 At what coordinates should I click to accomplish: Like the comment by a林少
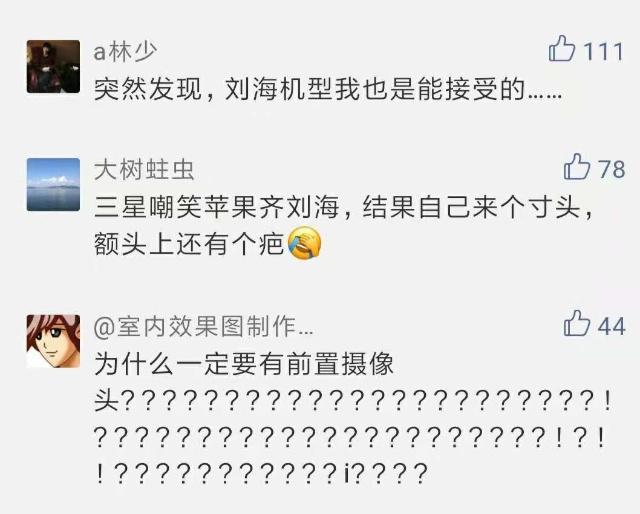562,49
